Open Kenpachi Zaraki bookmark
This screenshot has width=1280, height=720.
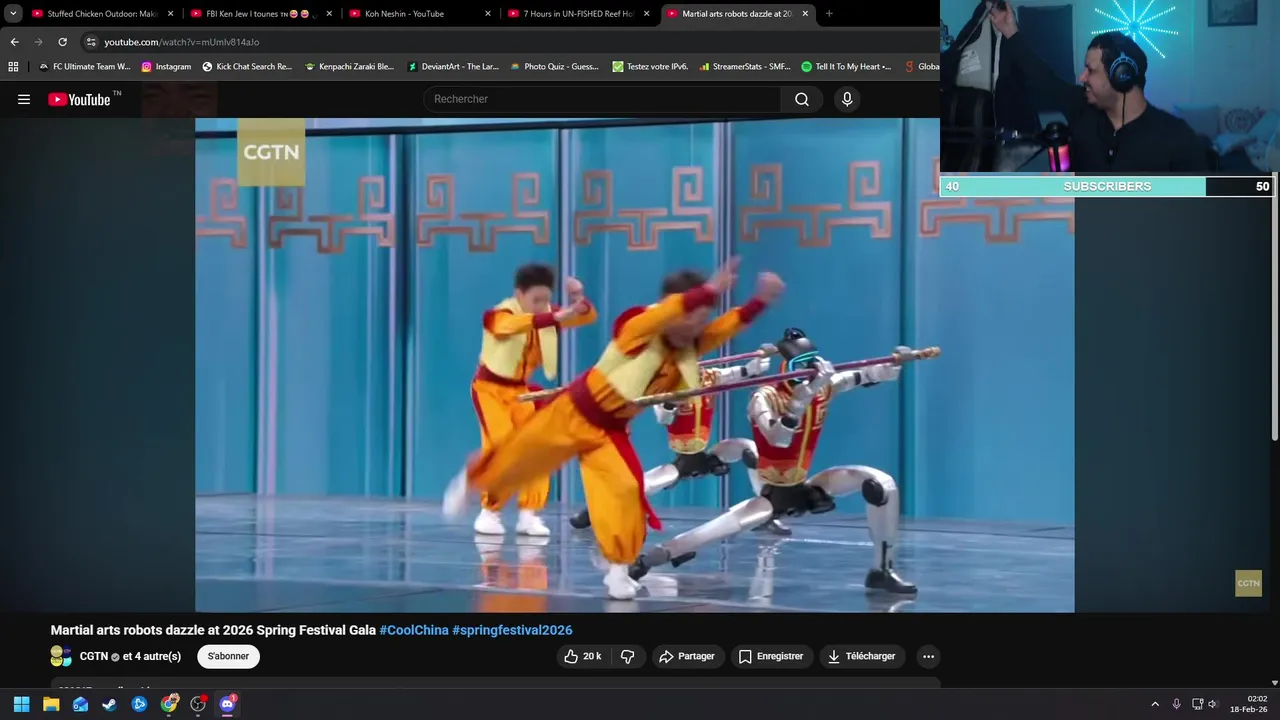pyautogui.click(x=349, y=67)
